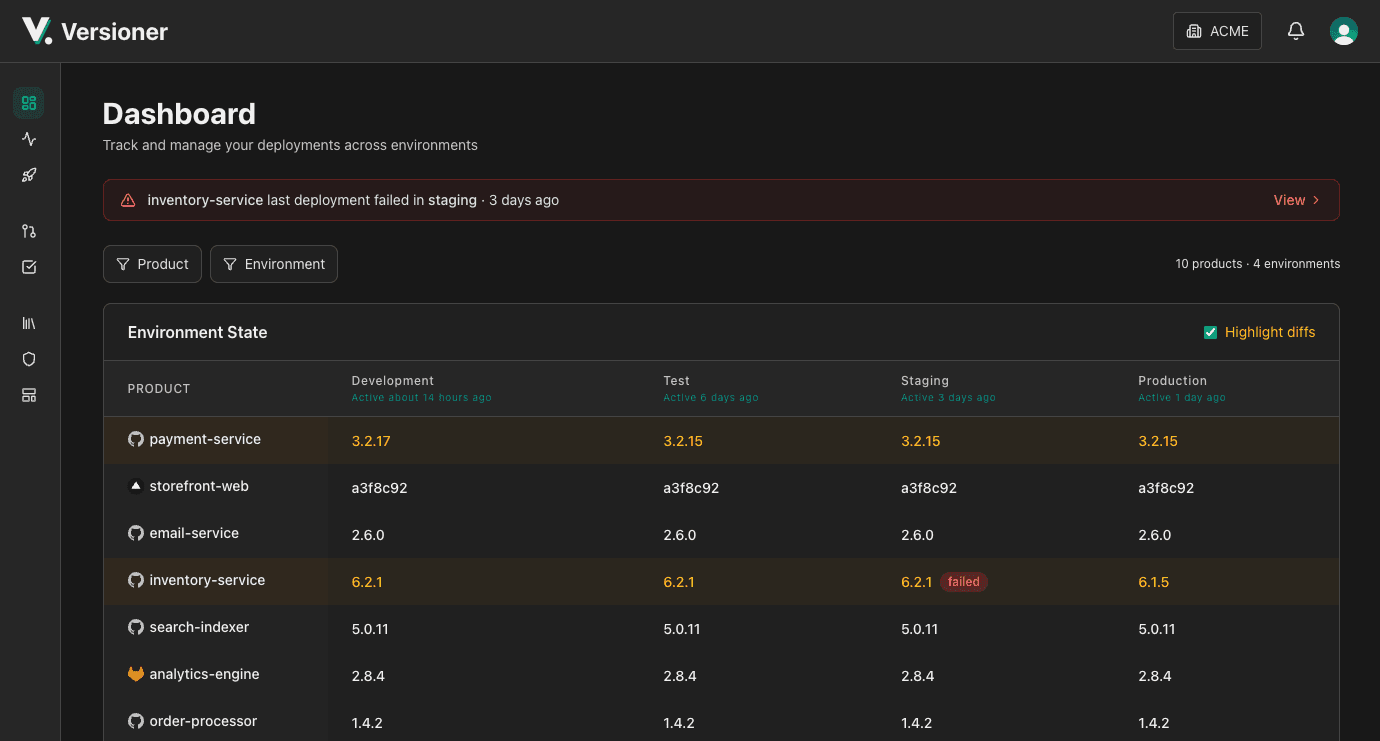
Task: Open the dashboard grid icon in sidebar
Action: (29, 103)
